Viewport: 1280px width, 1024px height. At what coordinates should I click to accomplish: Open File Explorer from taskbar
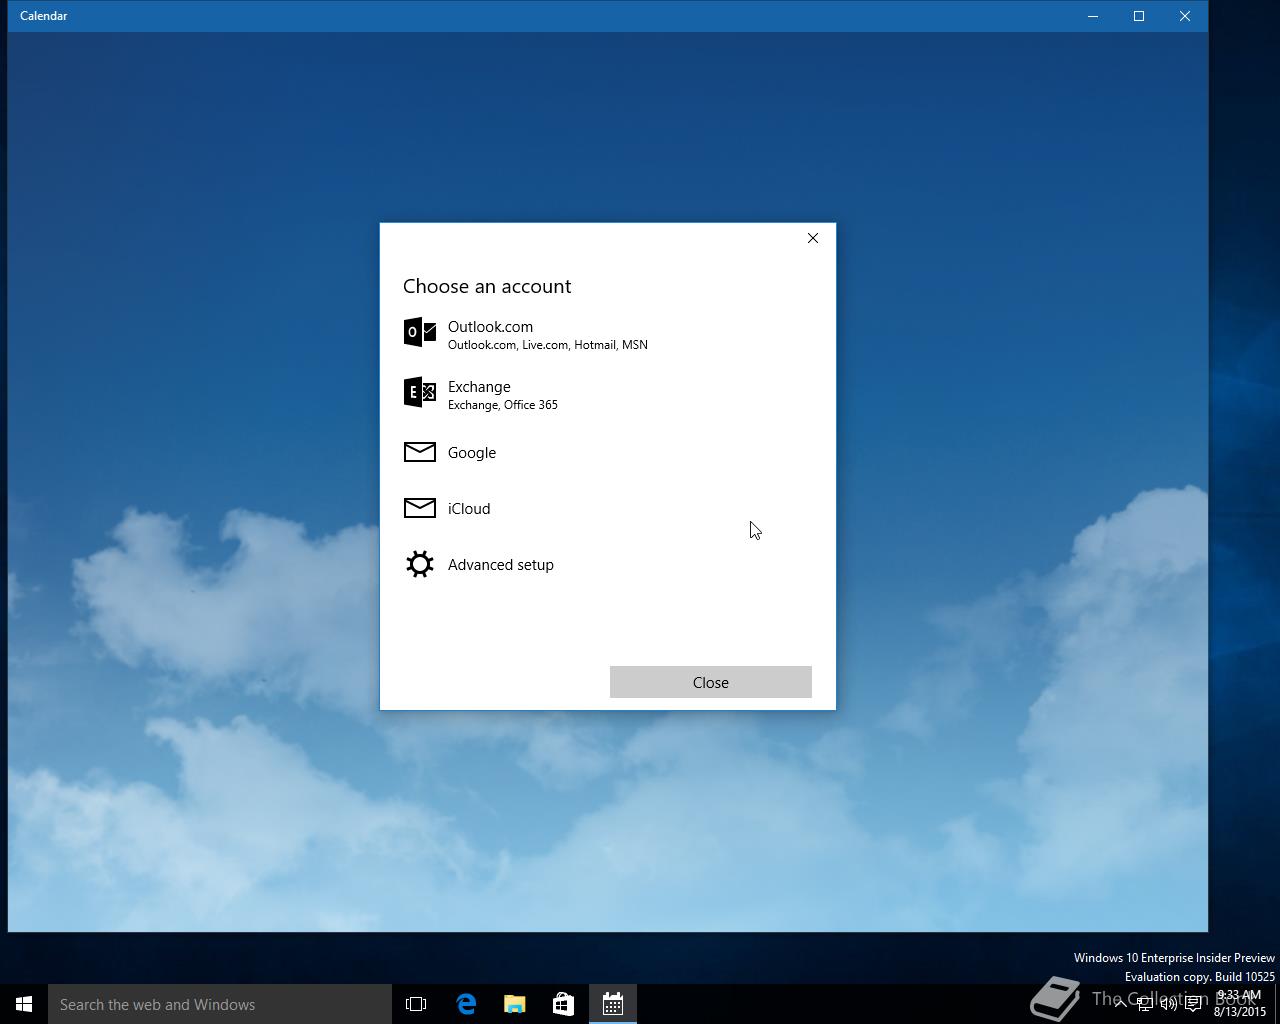pyautogui.click(x=515, y=1004)
